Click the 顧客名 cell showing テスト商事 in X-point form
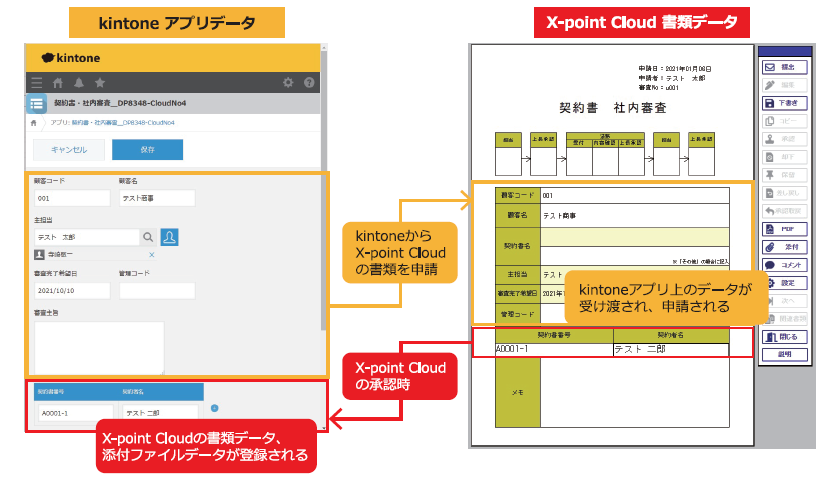836x482 pixels. [634, 216]
